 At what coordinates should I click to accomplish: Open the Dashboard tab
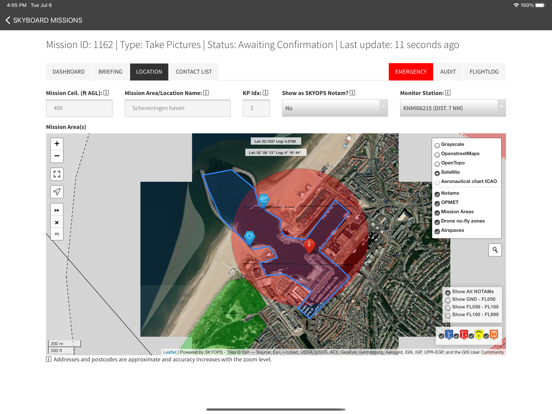[68, 72]
